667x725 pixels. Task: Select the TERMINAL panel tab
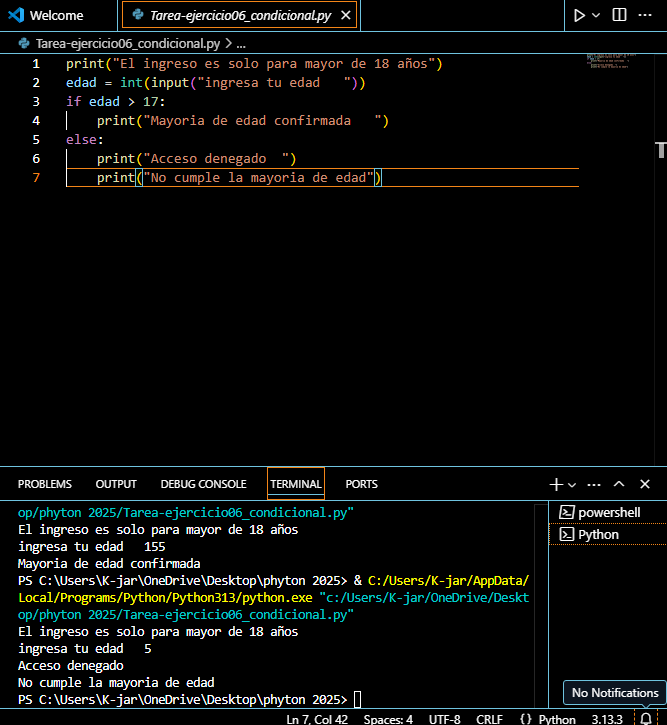coord(296,484)
